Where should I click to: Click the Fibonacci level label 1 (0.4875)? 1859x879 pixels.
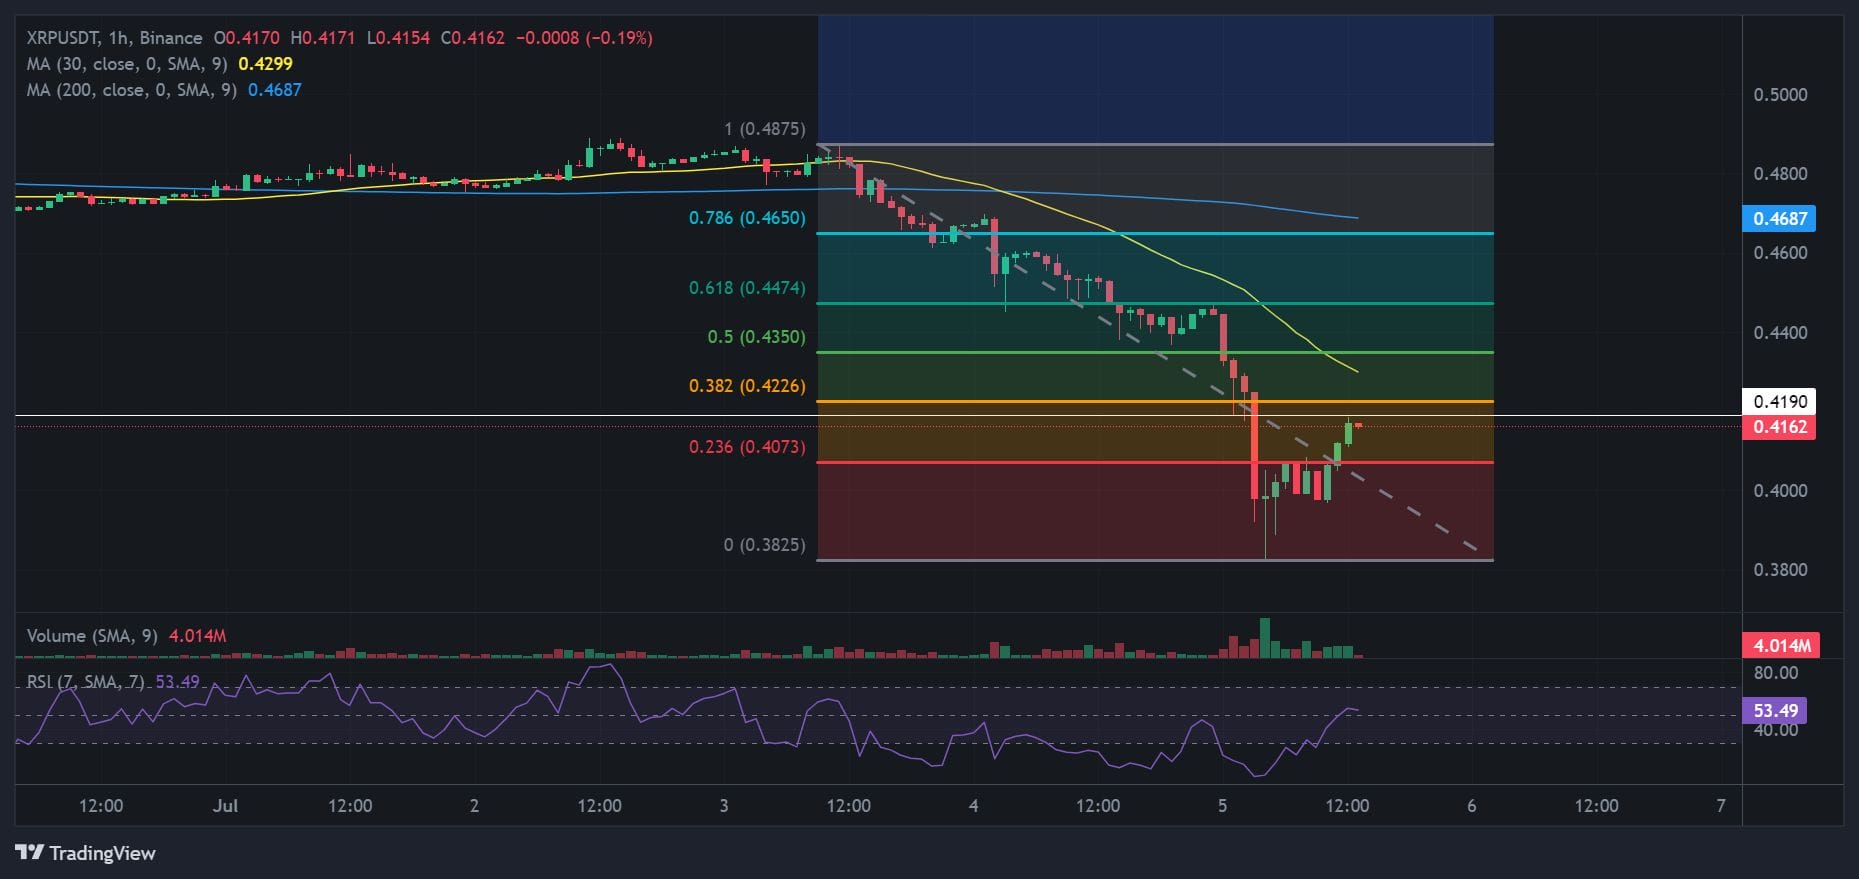(764, 129)
